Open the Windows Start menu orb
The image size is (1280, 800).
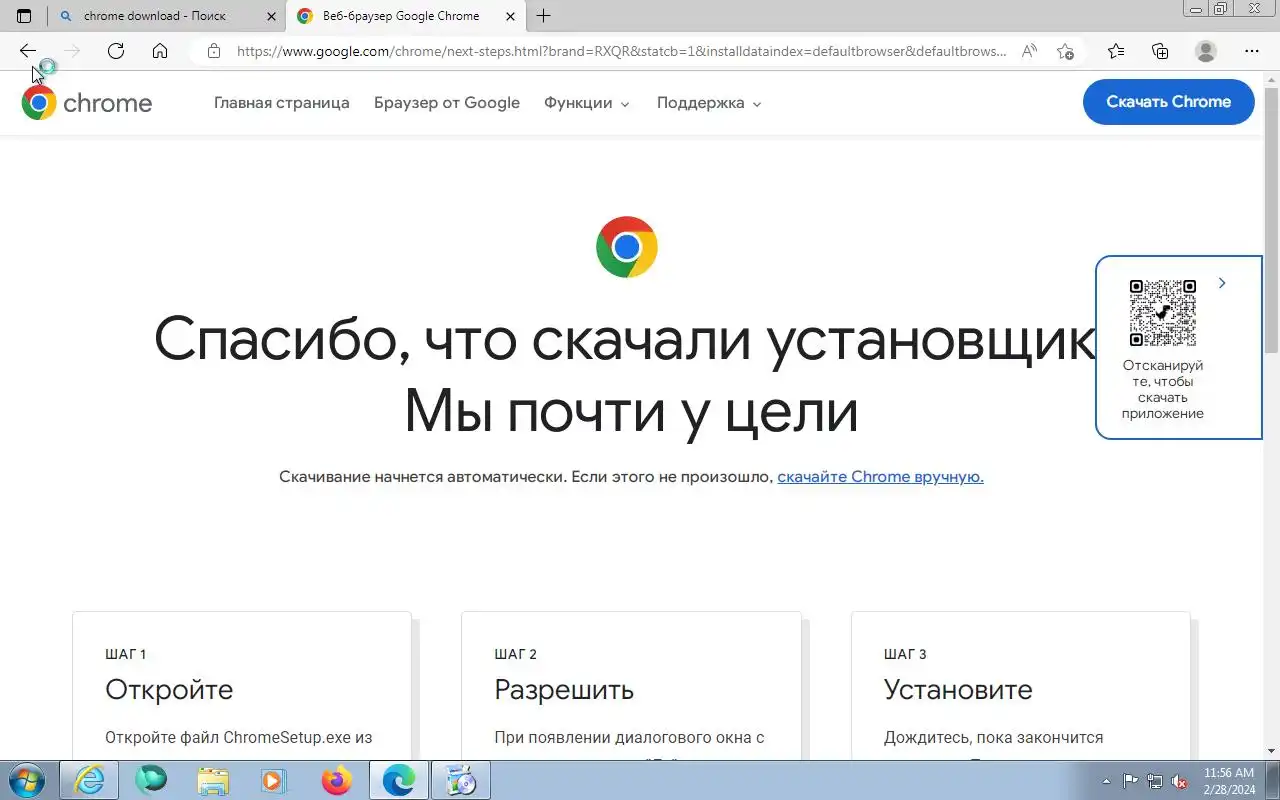26,780
